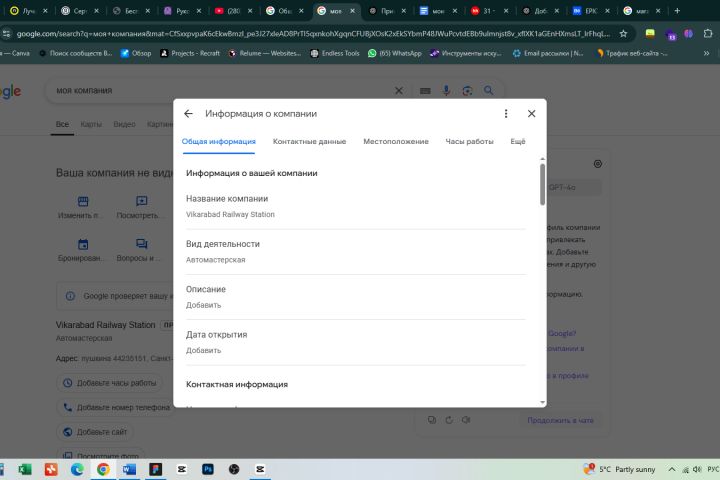This screenshot has height=480, width=720.
Task: Select the Все search results tab
Action: tap(62, 124)
